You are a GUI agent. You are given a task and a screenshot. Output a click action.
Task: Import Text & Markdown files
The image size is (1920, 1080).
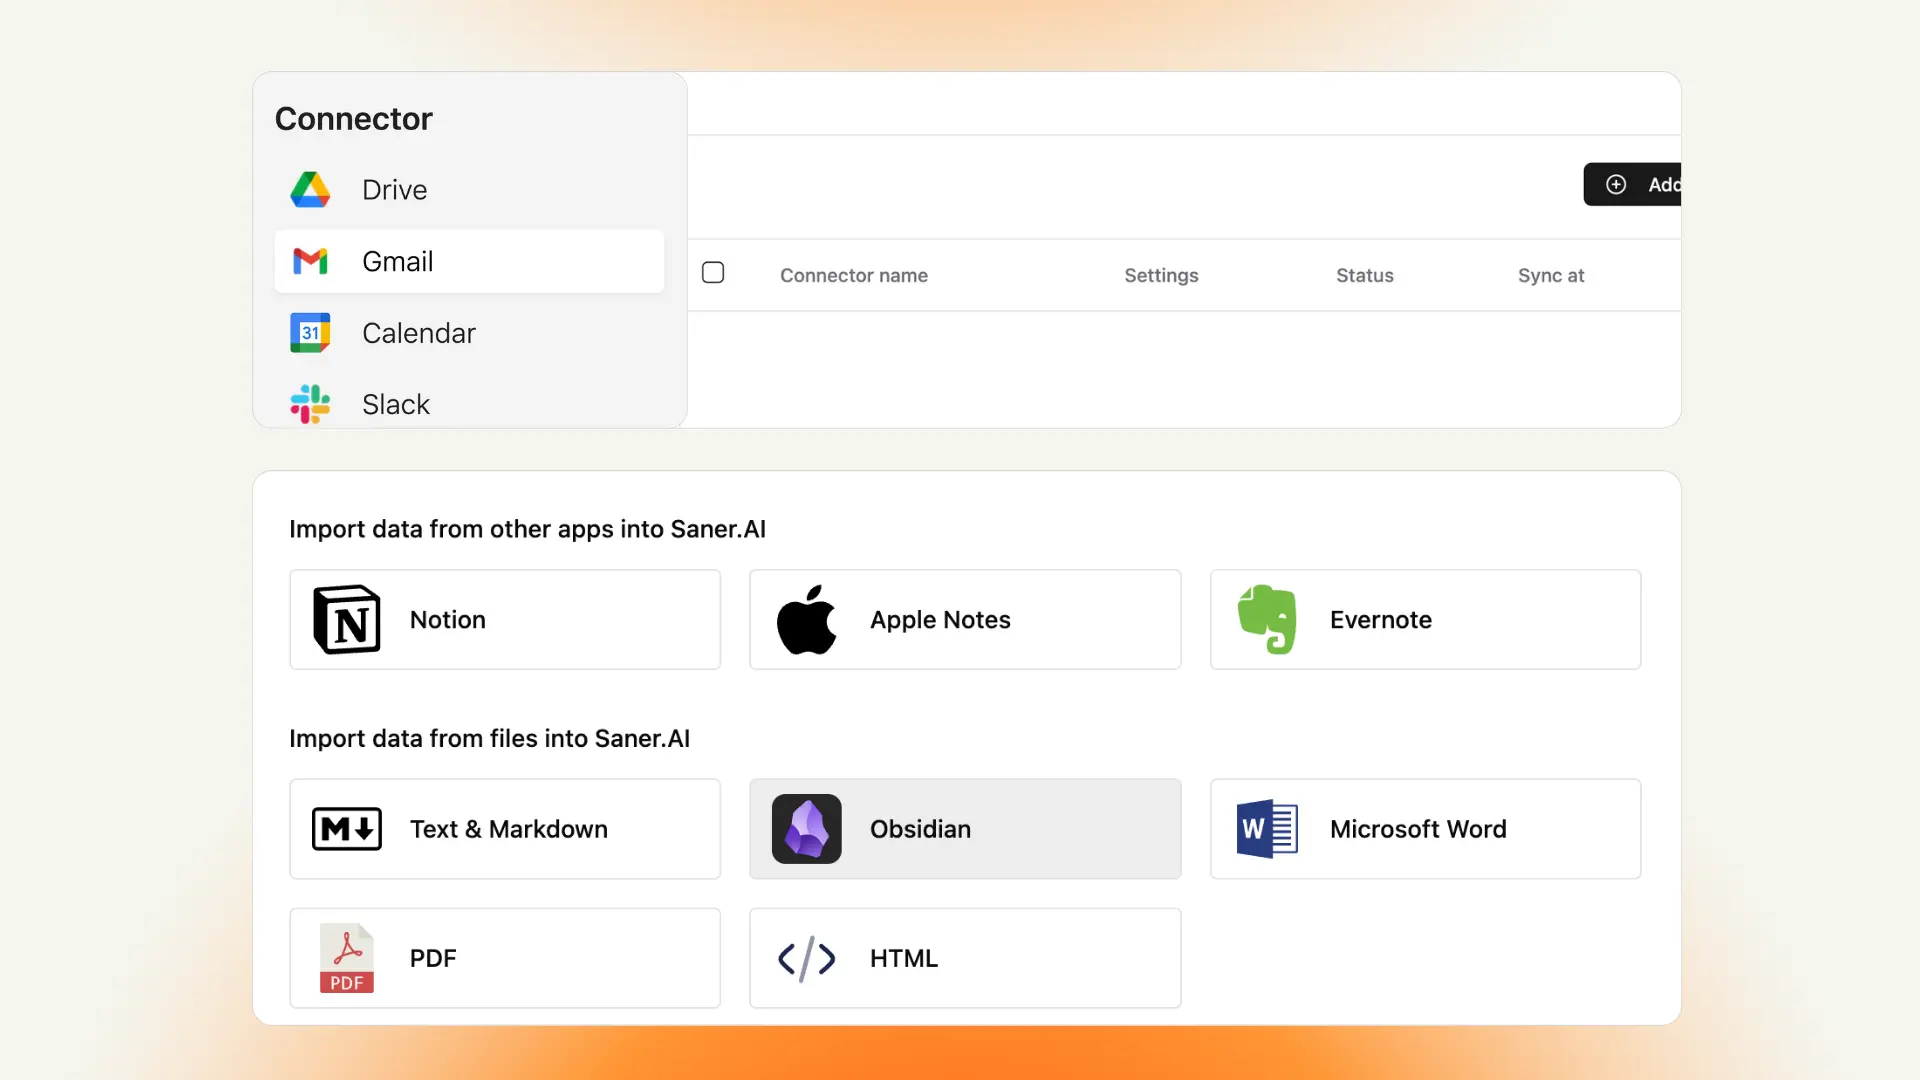(505, 829)
